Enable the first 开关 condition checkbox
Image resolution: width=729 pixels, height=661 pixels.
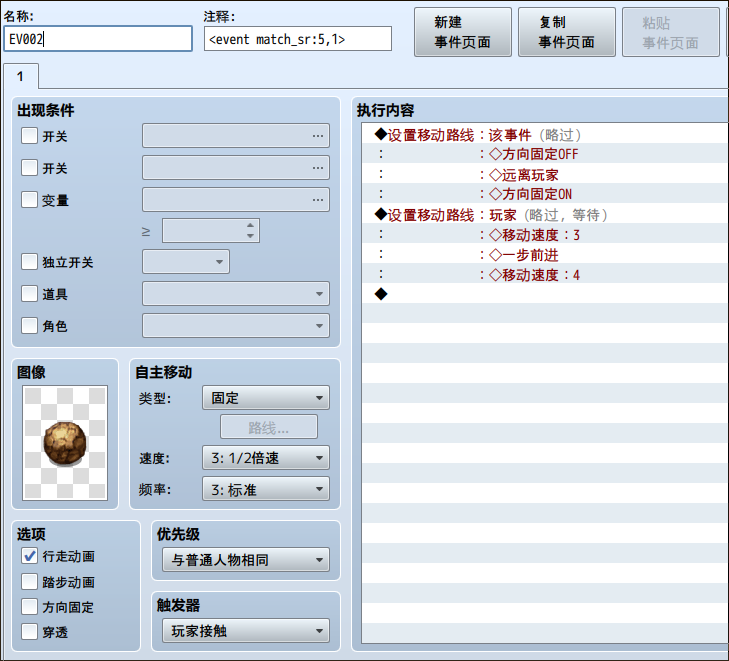[29, 136]
